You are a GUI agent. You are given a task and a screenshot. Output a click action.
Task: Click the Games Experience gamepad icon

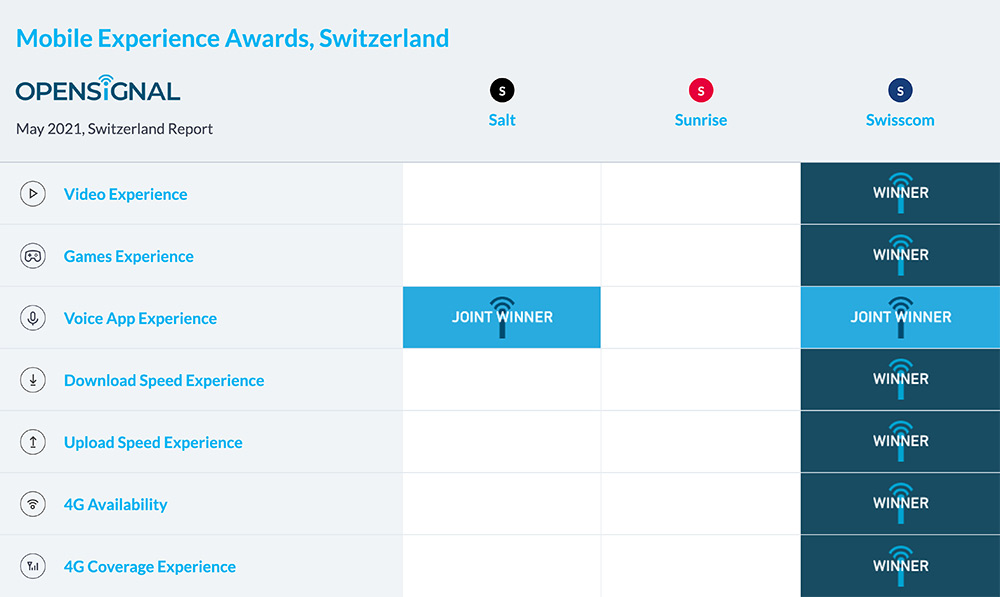pos(33,256)
